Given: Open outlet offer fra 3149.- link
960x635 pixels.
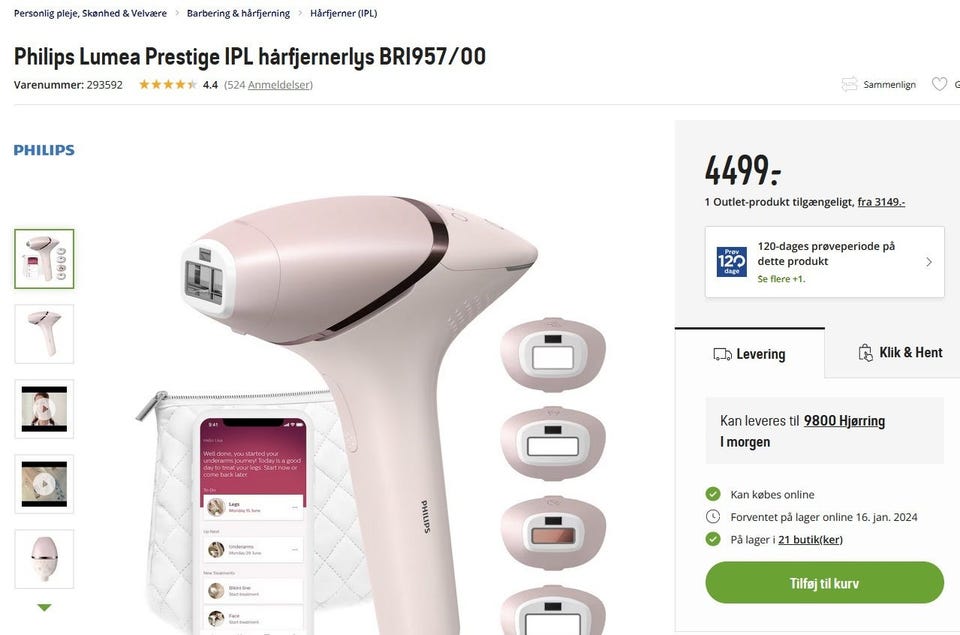Looking at the screenshot, I should pyautogui.click(x=881, y=201).
